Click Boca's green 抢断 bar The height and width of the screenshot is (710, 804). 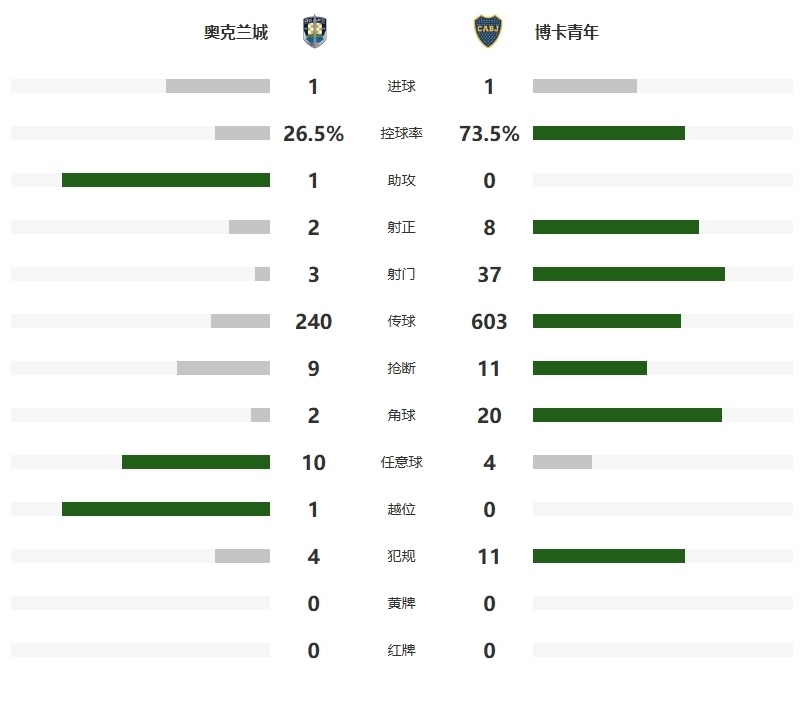(590, 368)
